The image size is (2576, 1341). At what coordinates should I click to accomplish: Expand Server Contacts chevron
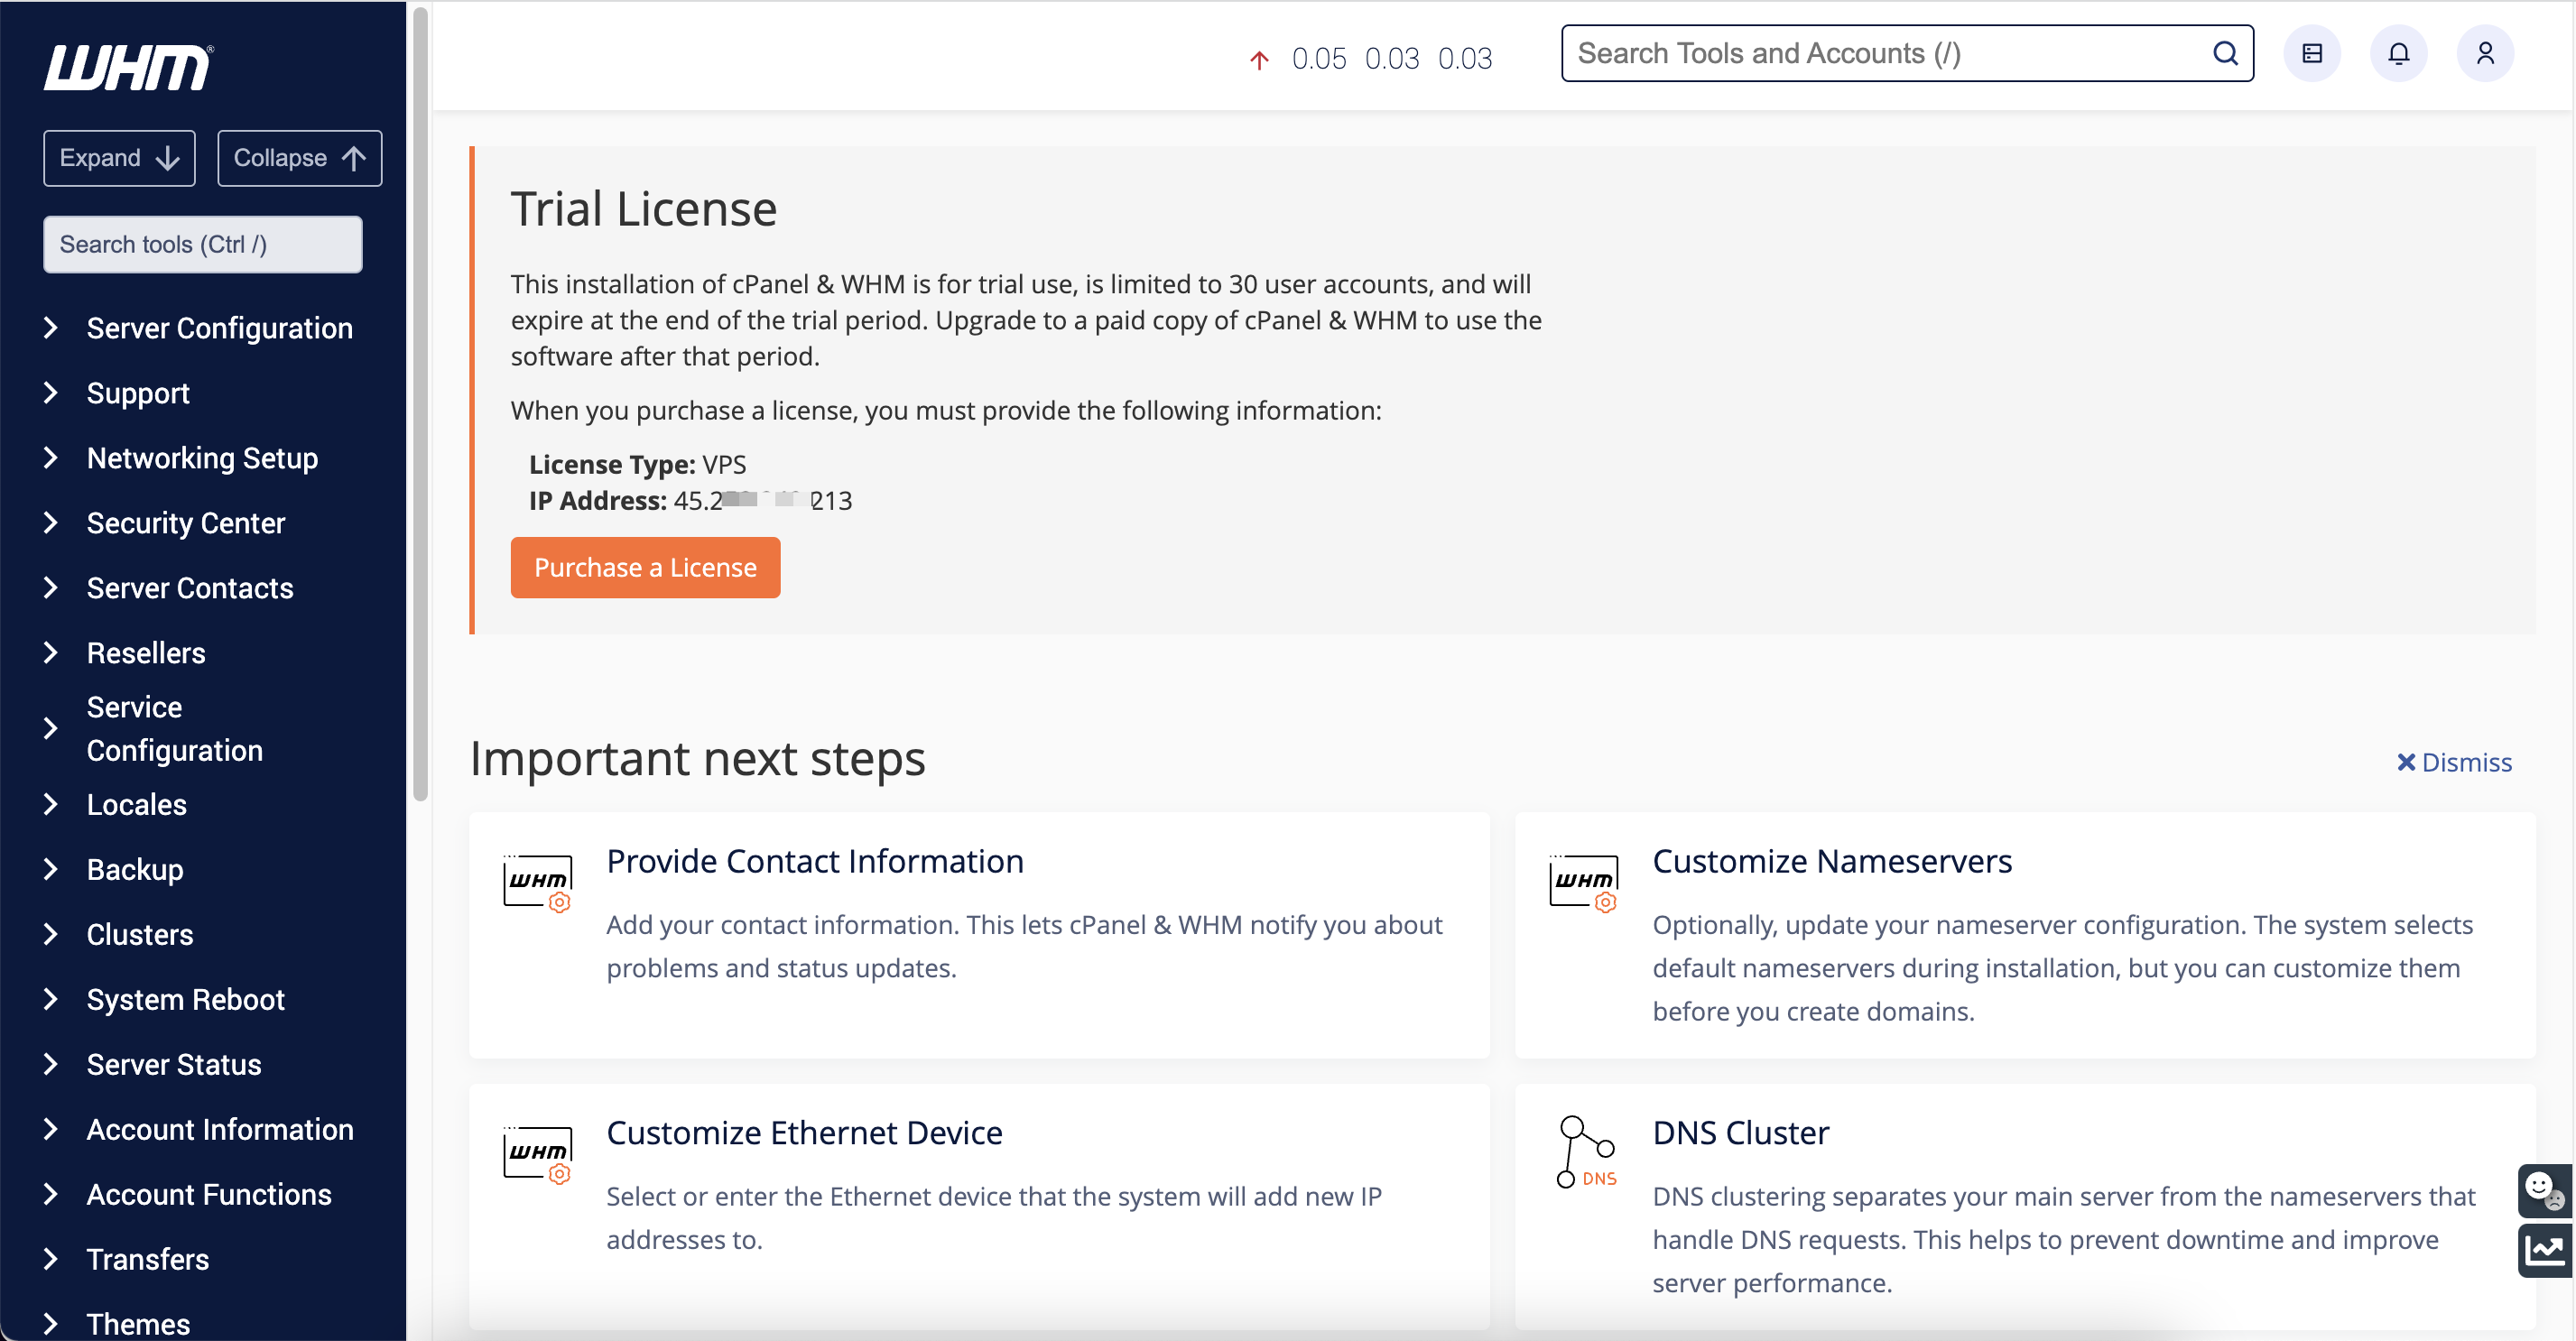click(50, 588)
